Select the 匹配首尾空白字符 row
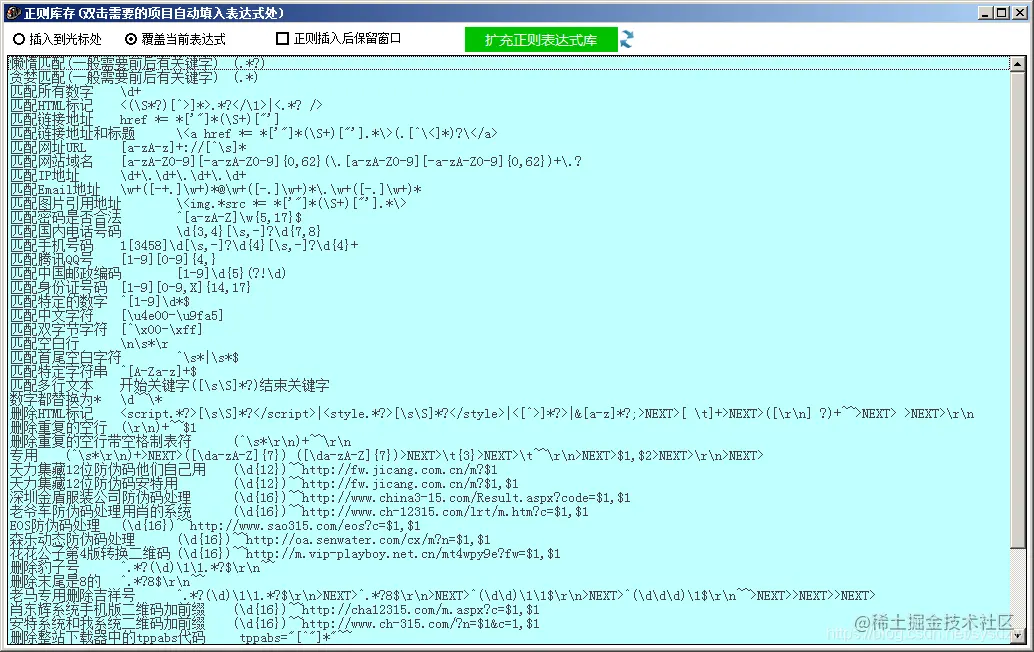This screenshot has height=652, width=1034. click(x=508, y=357)
